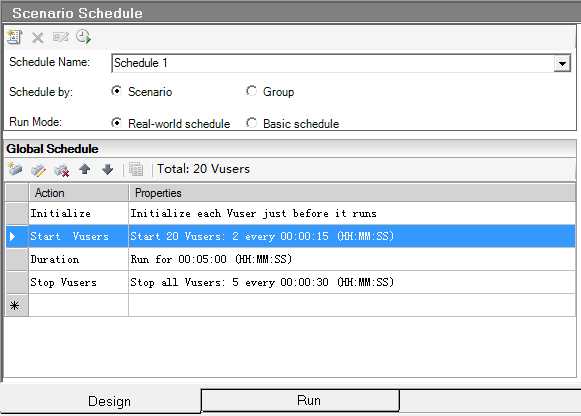Move action down with the down arrow
The height and width of the screenshot is (416, 581).
coord(108,169)
